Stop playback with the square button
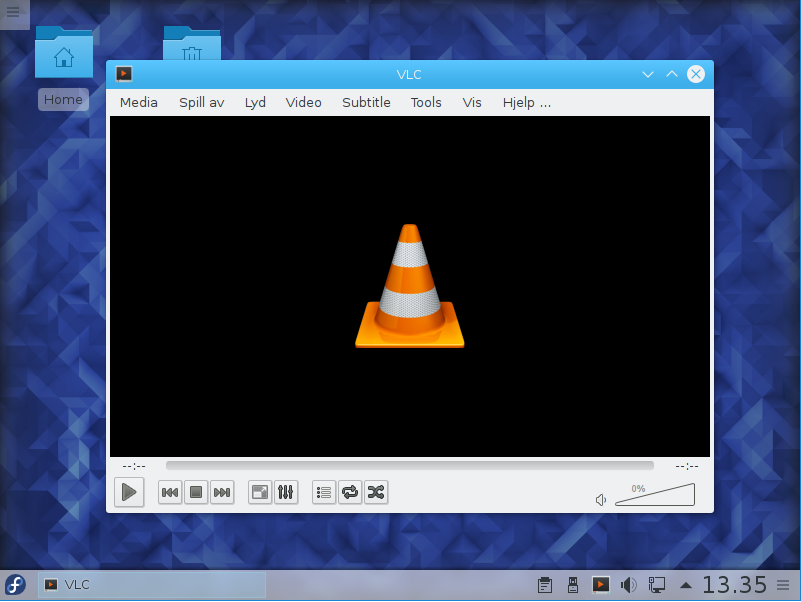 (196, 492)
